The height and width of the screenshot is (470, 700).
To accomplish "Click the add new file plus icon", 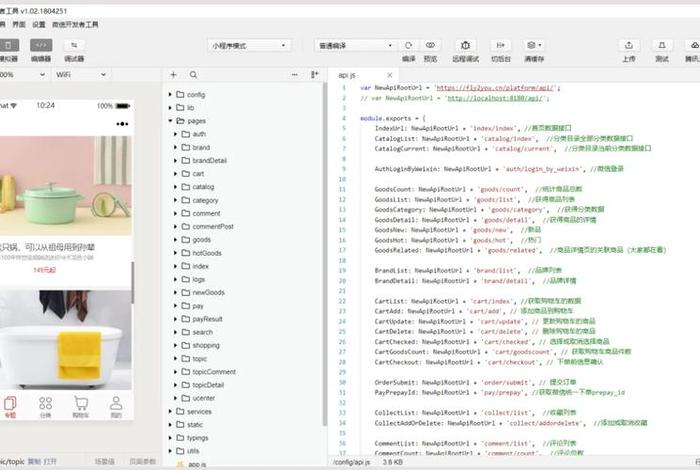I will tap(174, 75).
